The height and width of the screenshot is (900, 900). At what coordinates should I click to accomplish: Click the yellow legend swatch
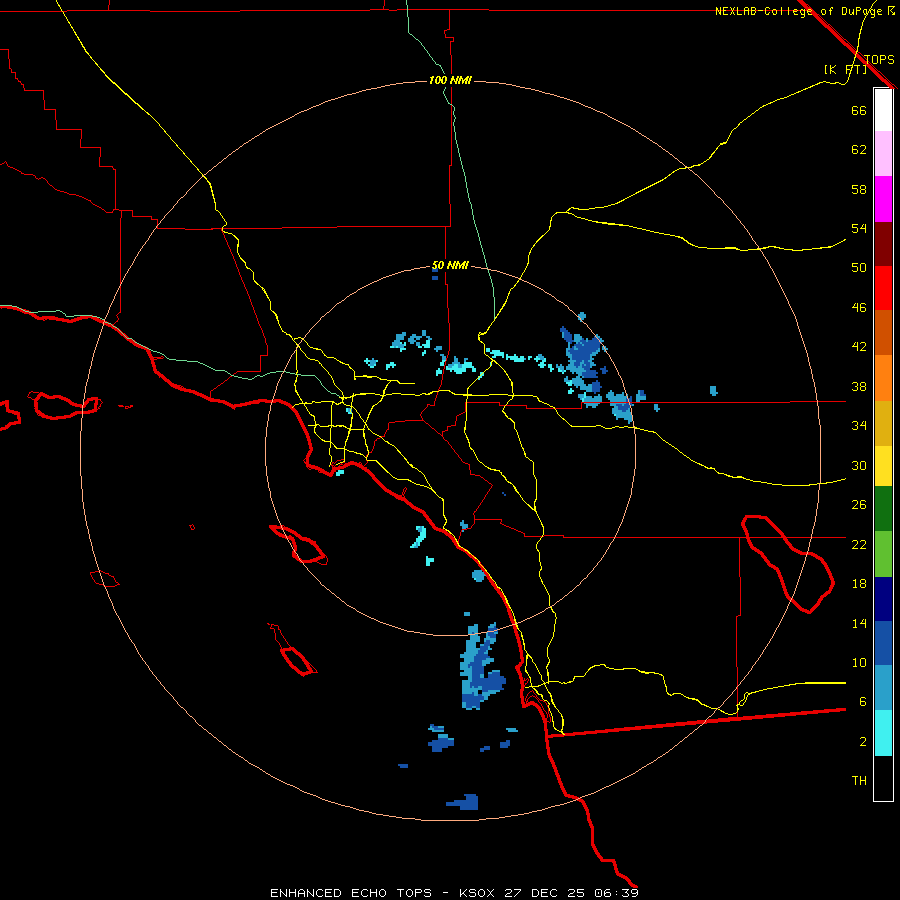tap(883, 465)
